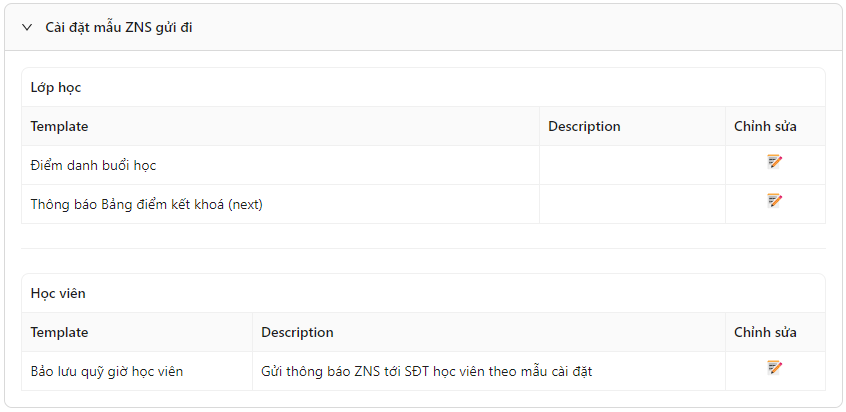The image size is (846, 412).
Task: Edit the Bảo lưu quỹ giờ học viên template
Action: pyautogui.click(x=775, y=368)
